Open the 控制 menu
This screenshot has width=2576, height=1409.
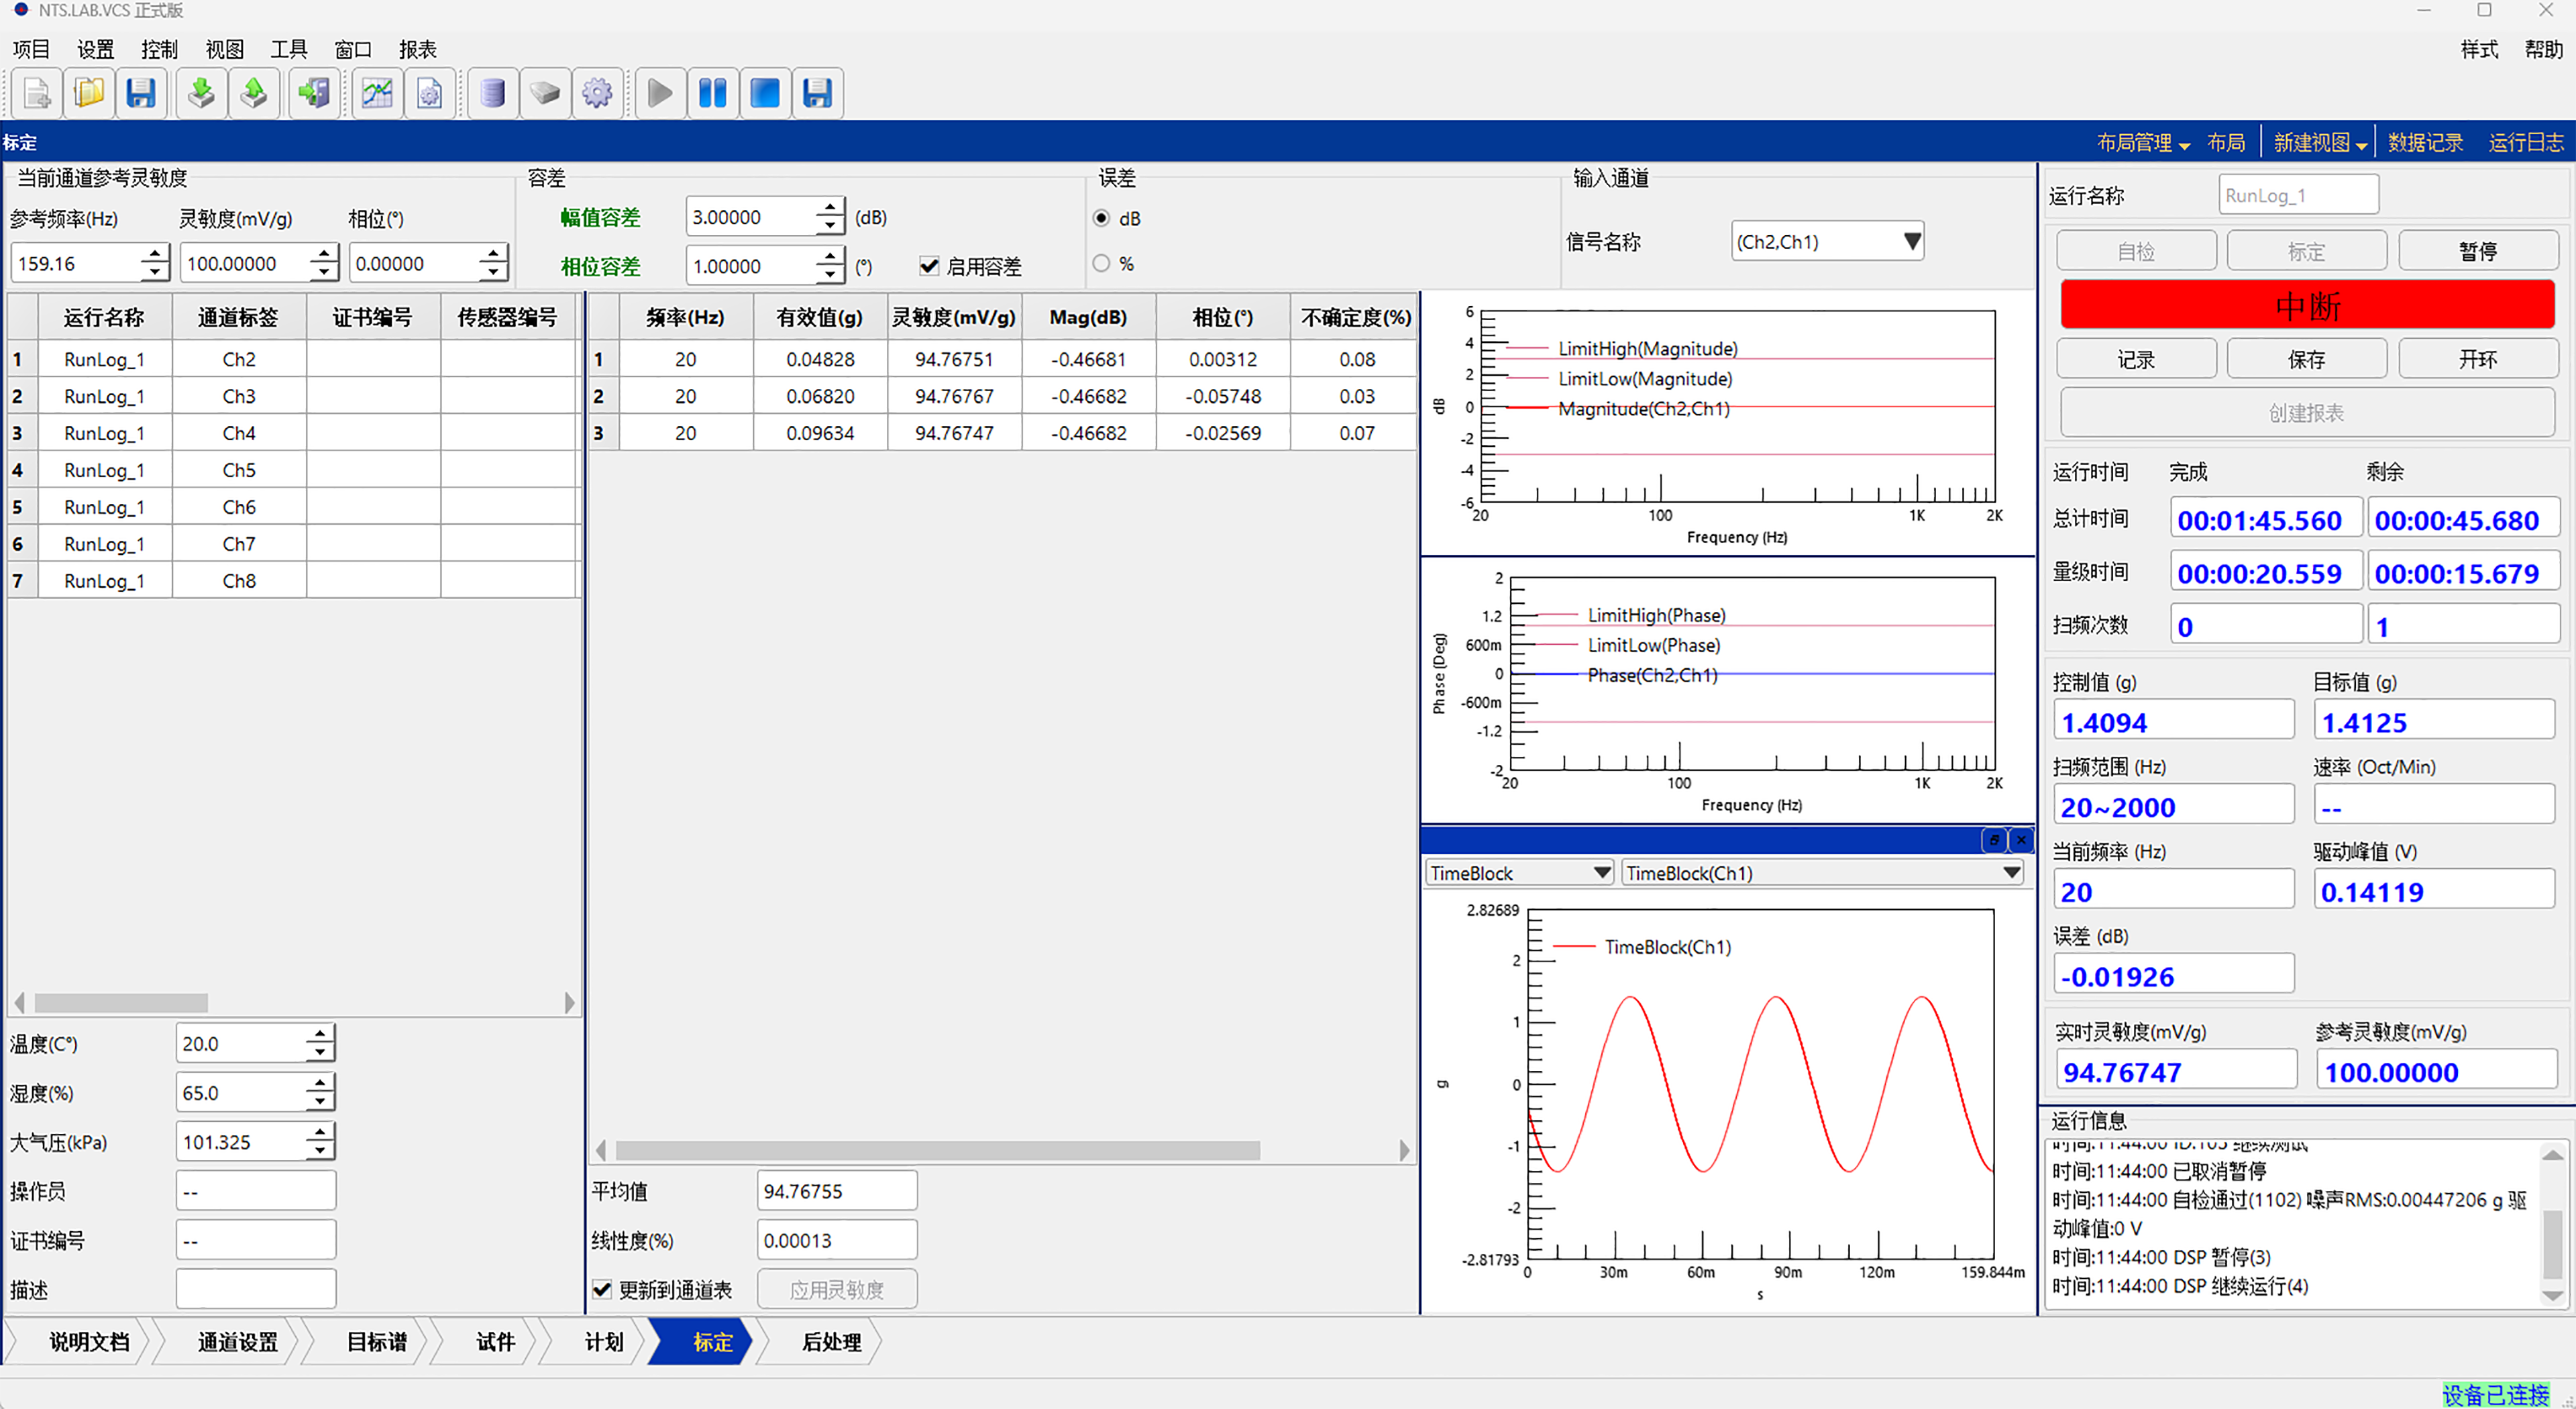coord(159,49)
